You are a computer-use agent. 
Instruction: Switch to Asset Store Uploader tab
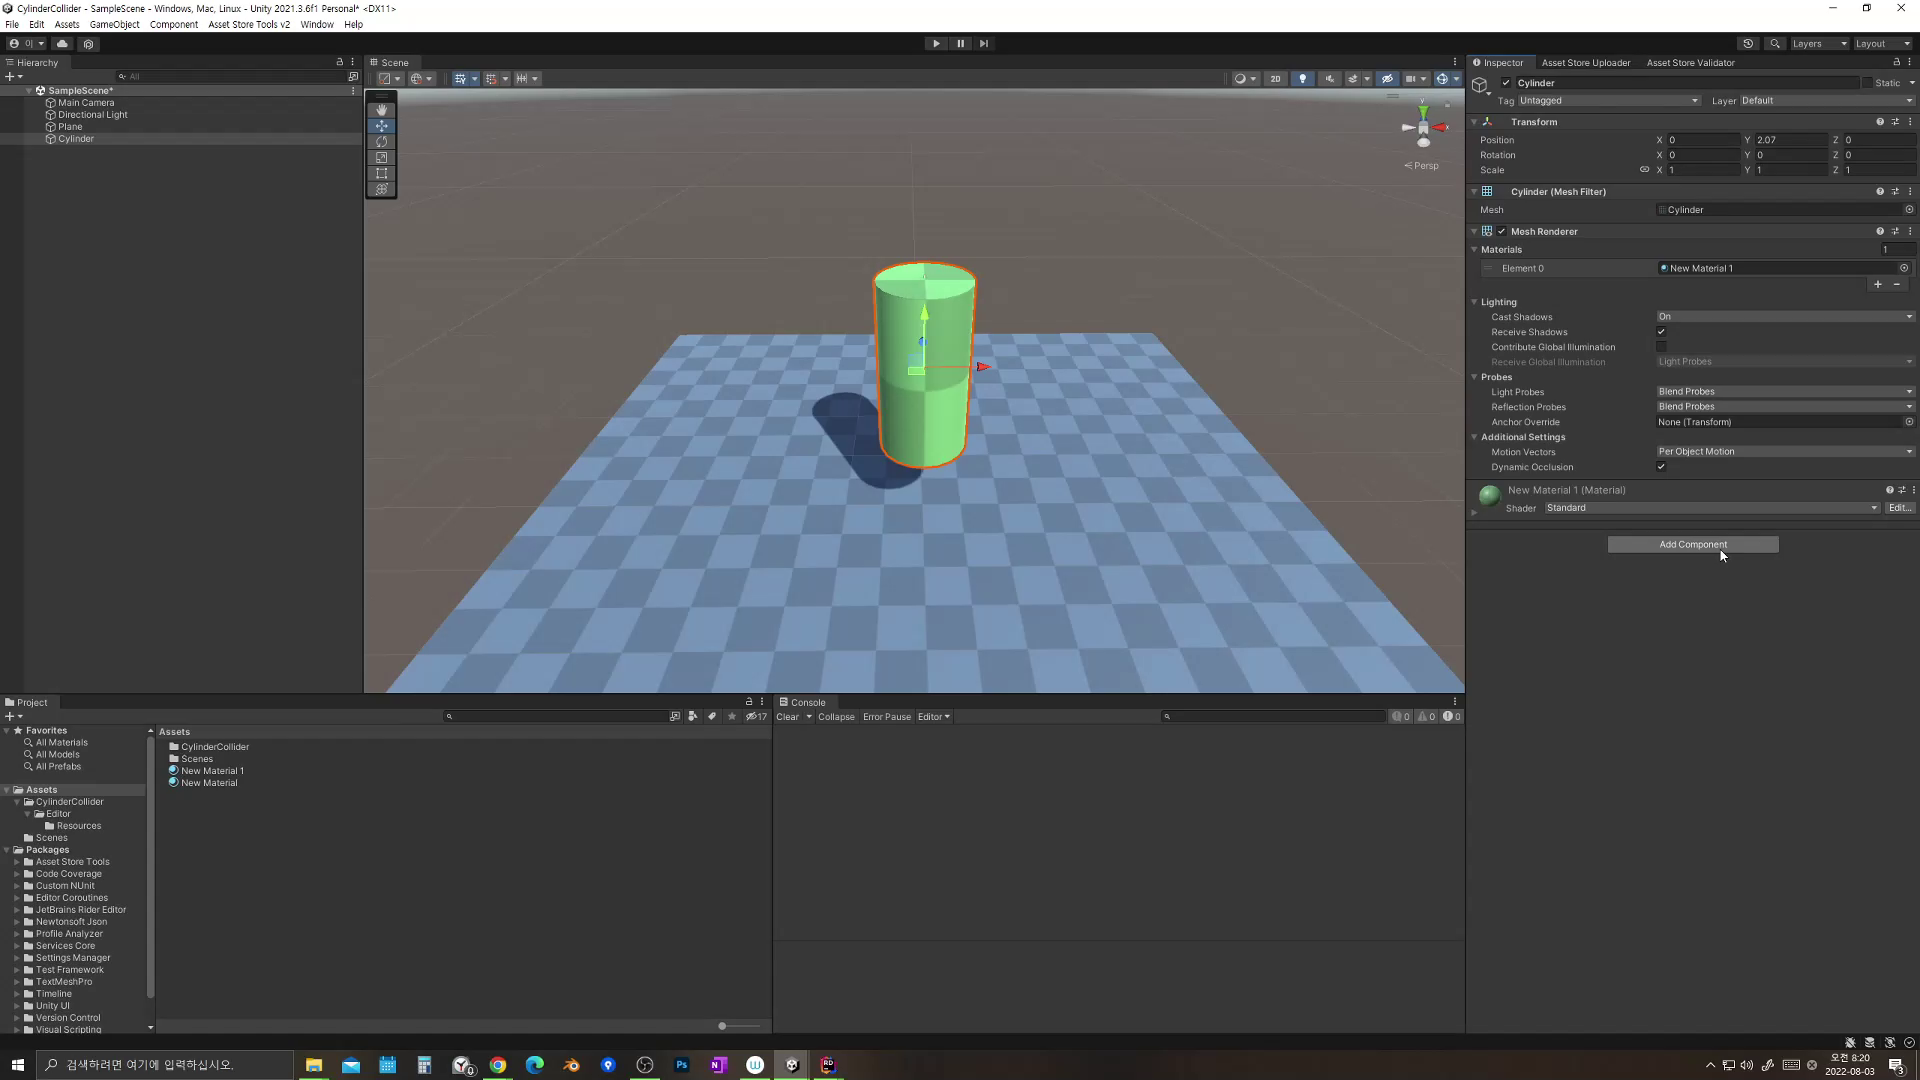pyautogui.click(x=1586, y=63)
